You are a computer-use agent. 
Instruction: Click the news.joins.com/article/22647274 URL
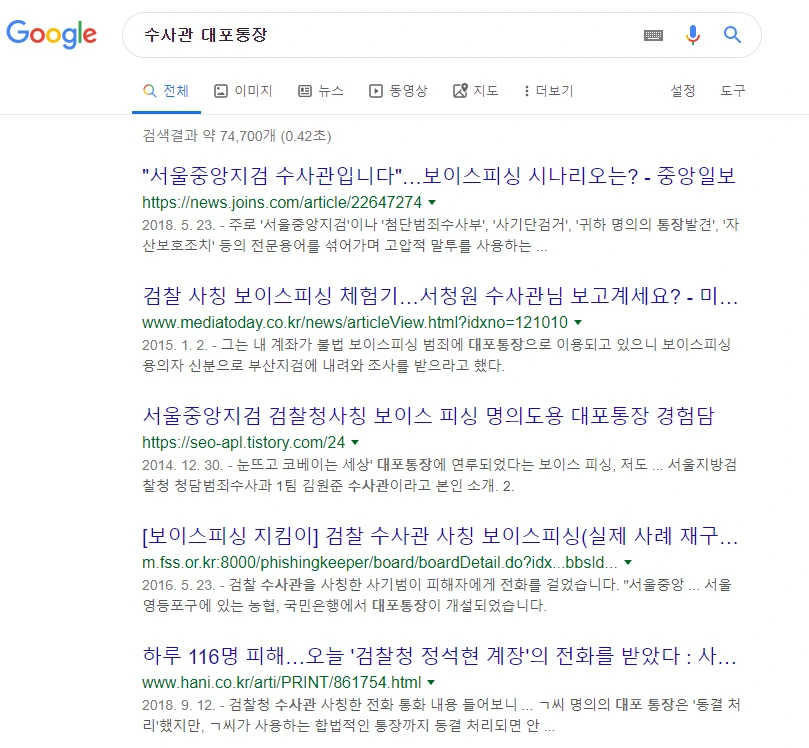(x=282, y=202)
